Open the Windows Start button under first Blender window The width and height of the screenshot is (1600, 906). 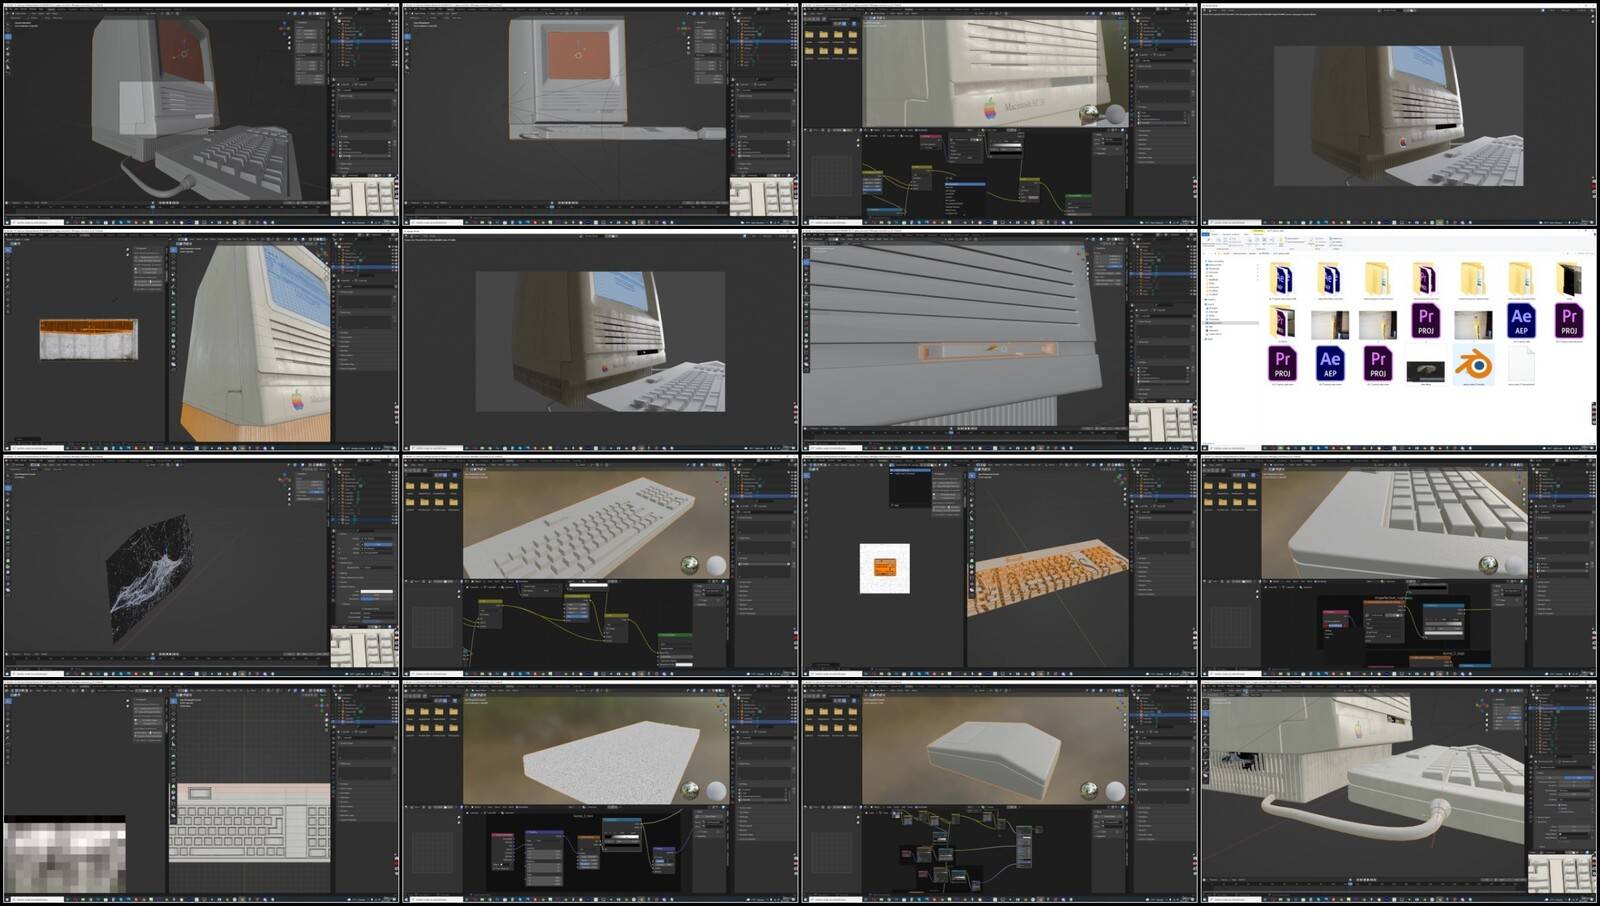coord(8,222)
